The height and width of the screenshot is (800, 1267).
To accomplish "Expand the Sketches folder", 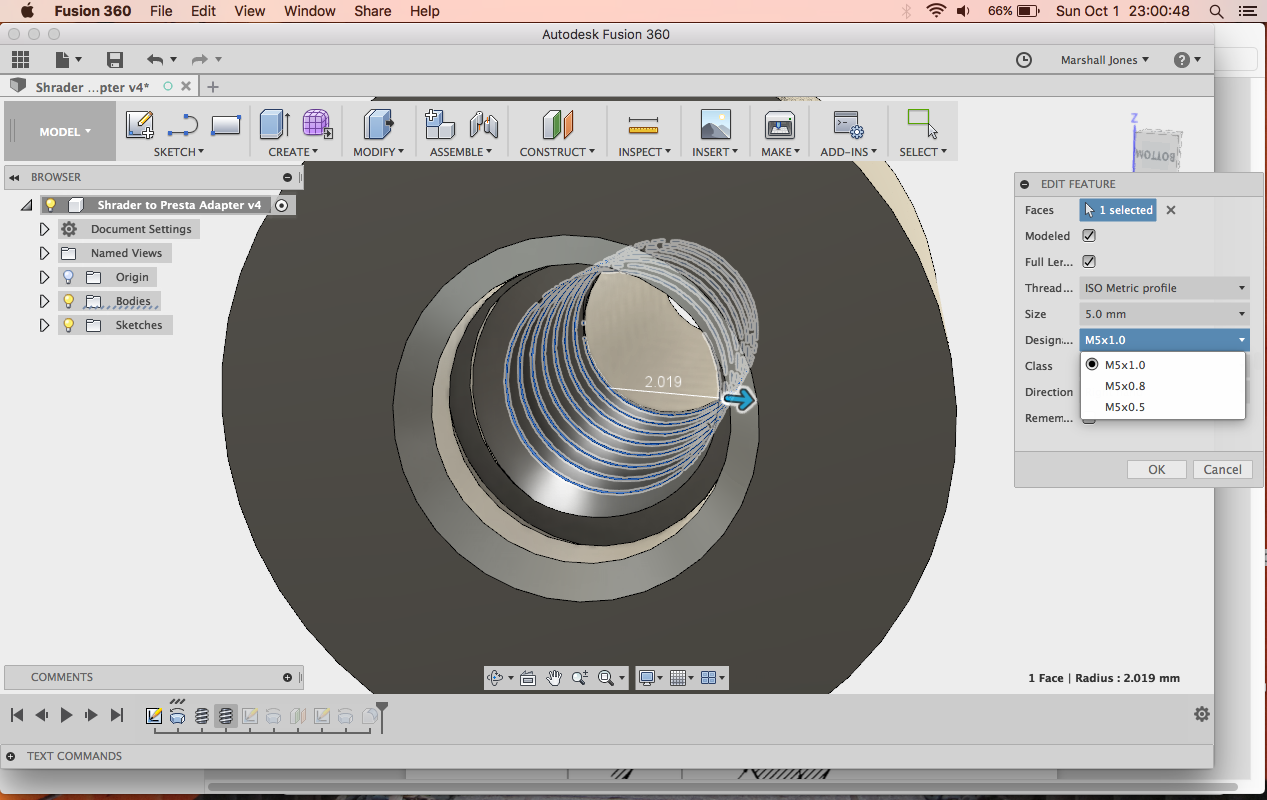I will pos(44,325).
